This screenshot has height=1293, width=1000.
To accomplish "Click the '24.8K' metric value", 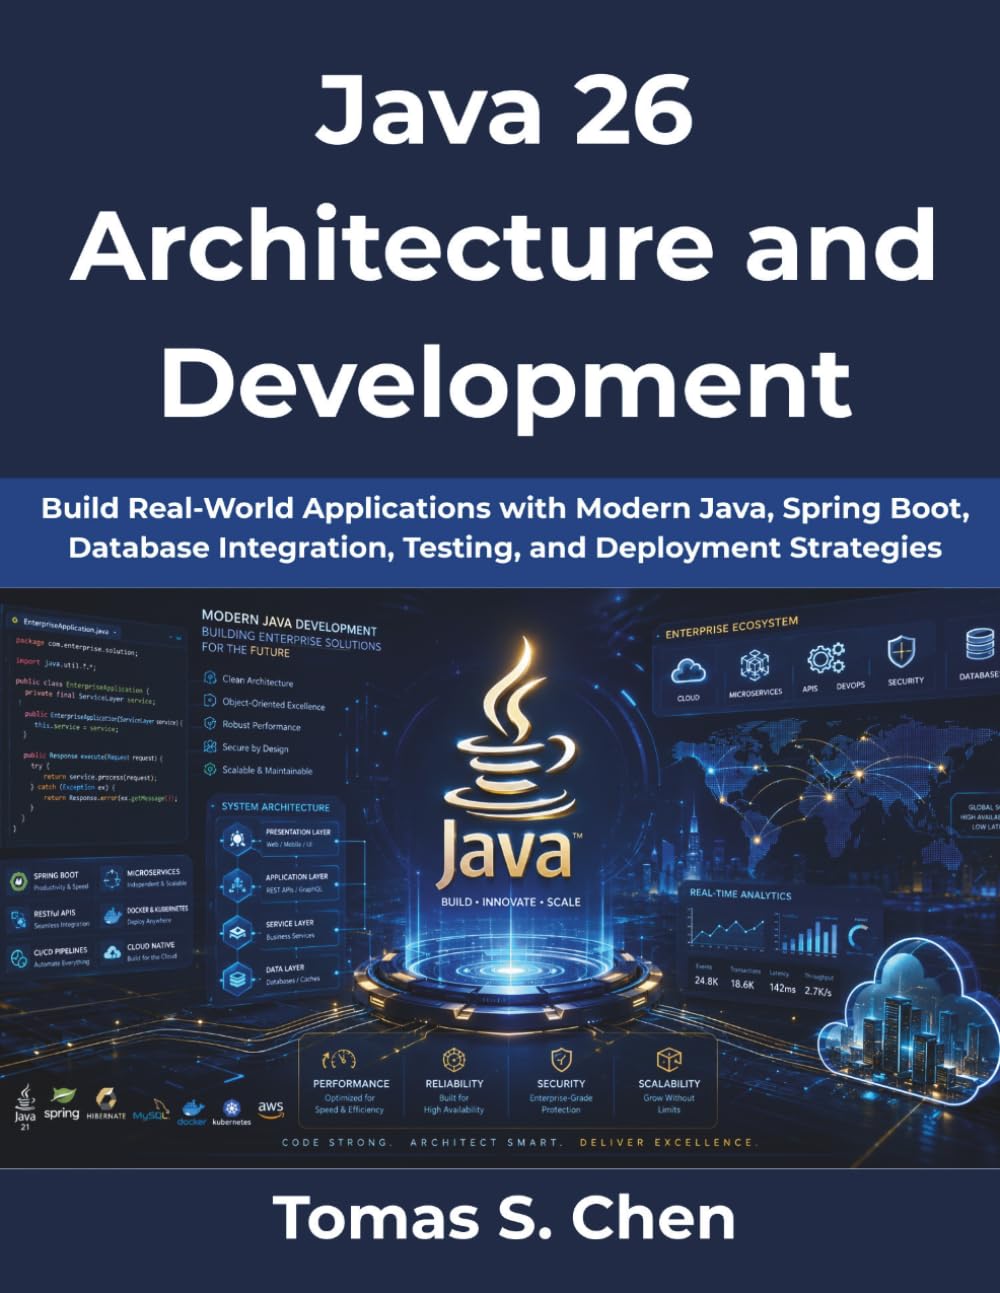I will [x=706, y=981].
